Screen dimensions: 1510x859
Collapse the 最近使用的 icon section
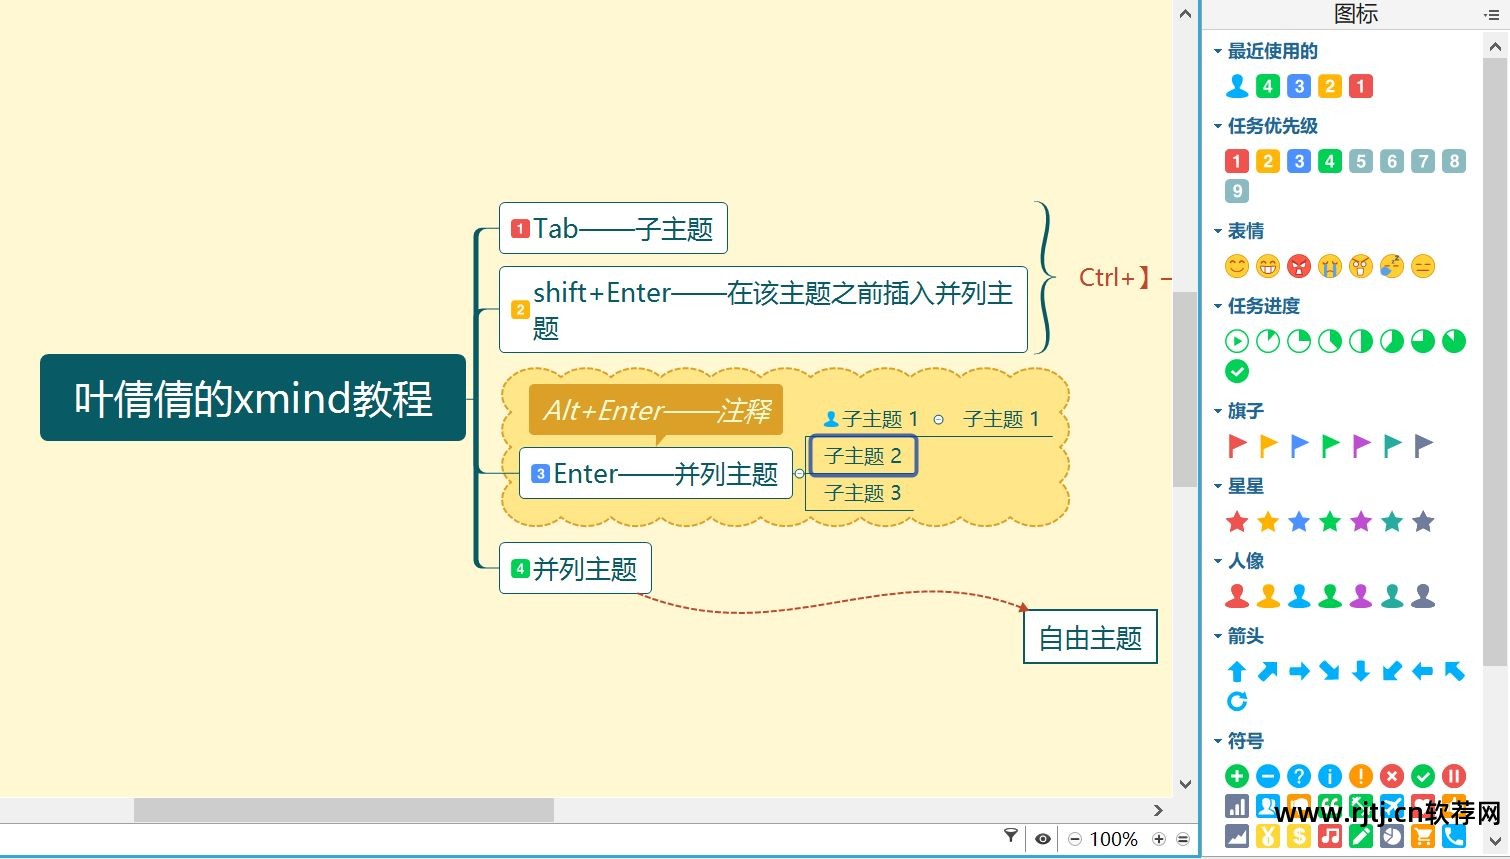(x=1217, y=50)
